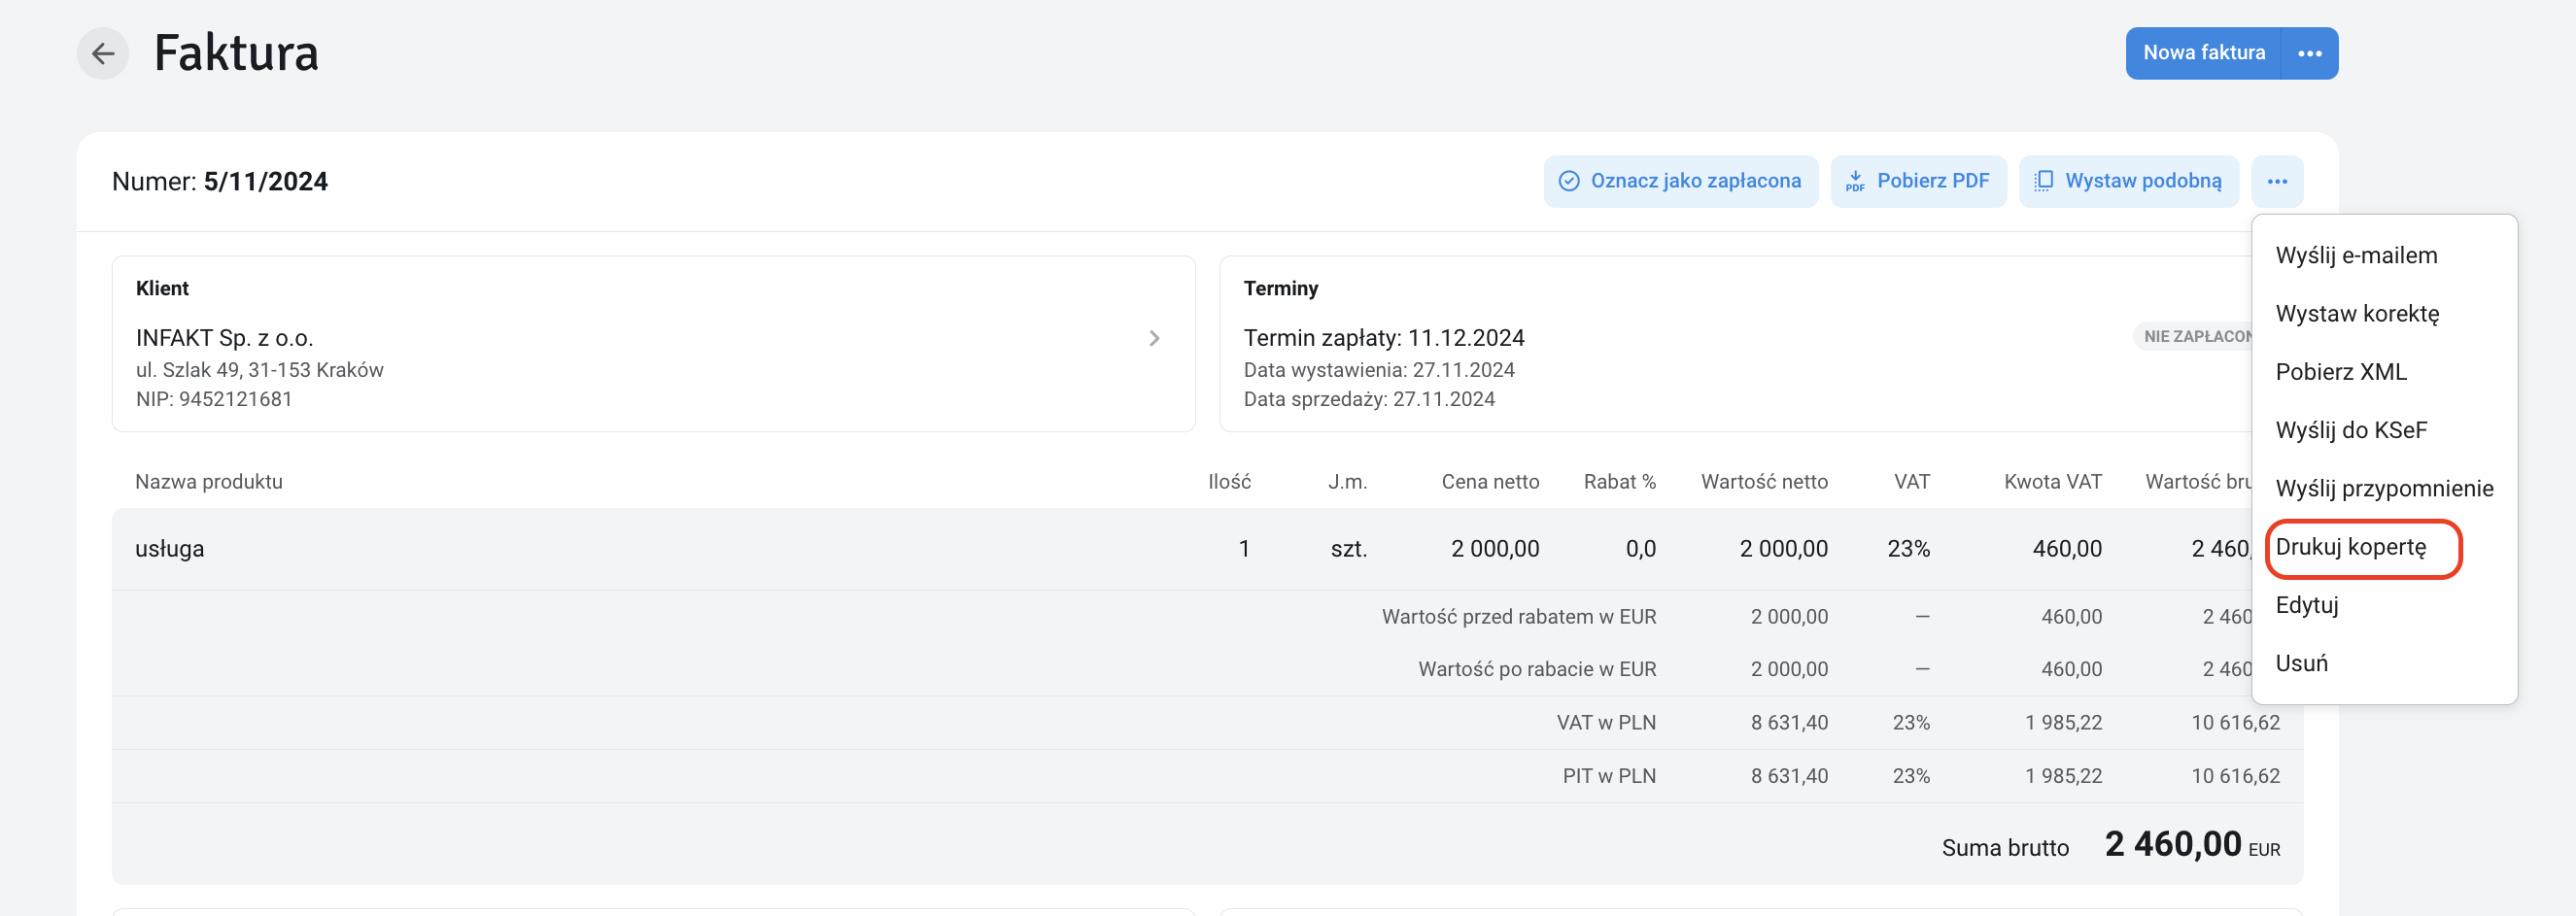Image resolution: width=2576 pixels, height=916 pixels.
Task: Click the NIP: 9452121681 text
Action: [214, 399]
